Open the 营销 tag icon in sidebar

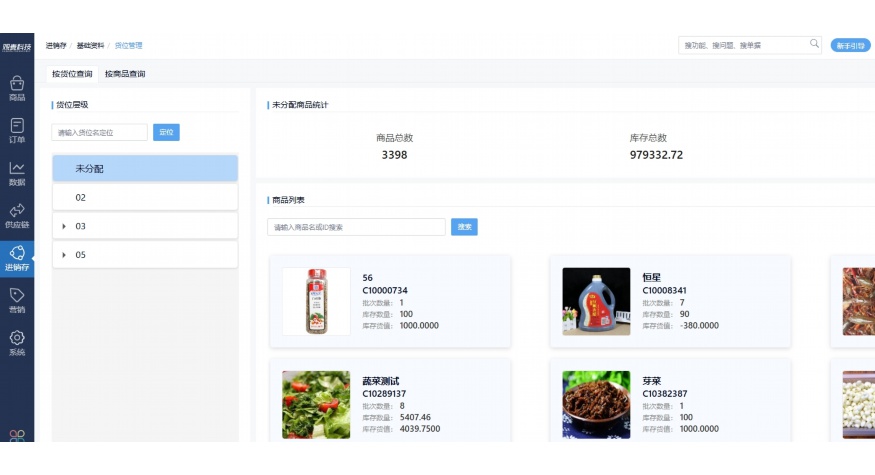tap(17, 301)
